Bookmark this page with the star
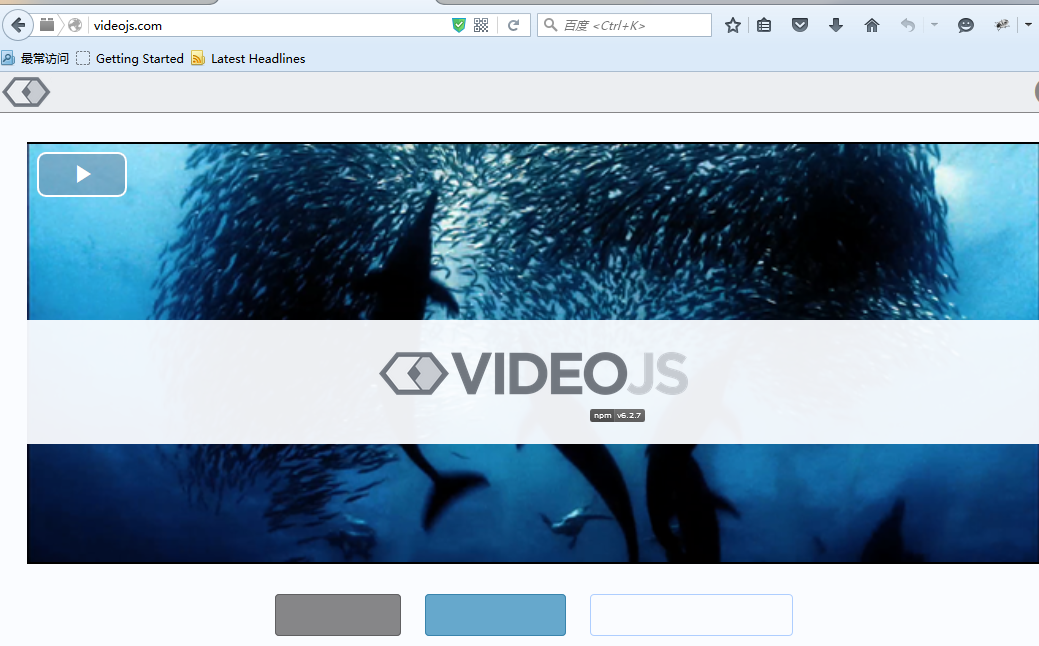Screen dimensions: 1039x646 732,25
